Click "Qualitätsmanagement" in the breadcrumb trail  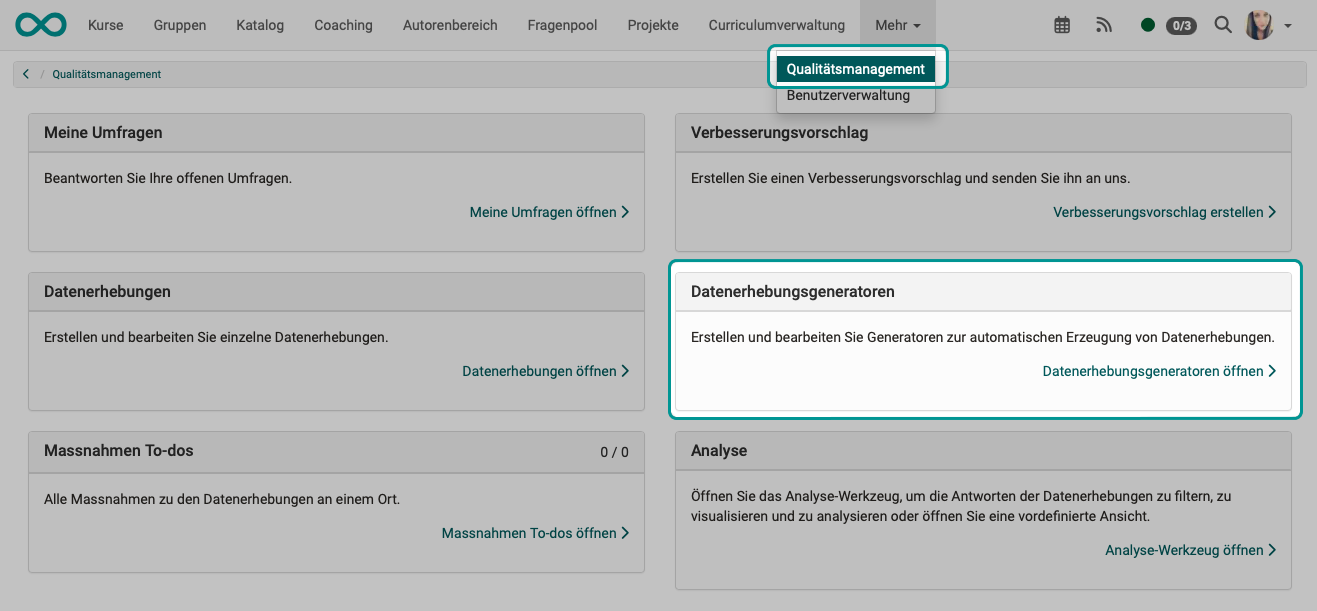point(106,73)
